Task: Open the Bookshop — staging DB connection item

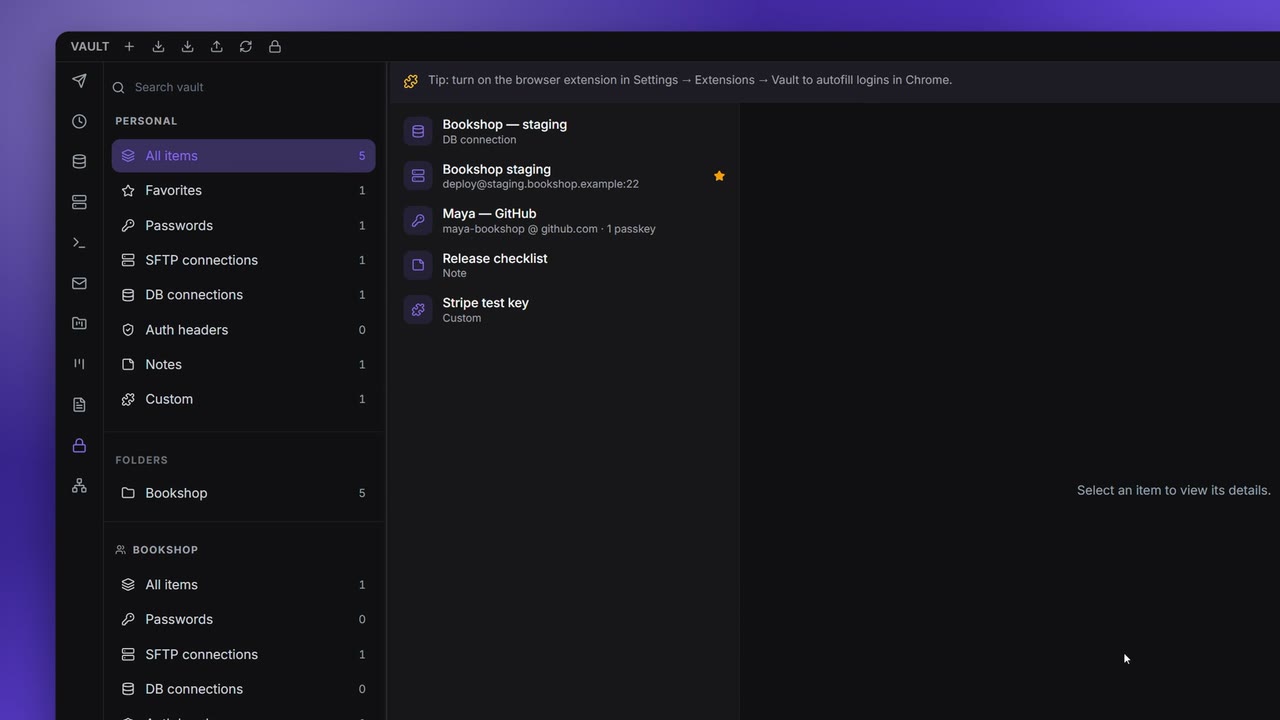Action: [x=564, y=131]
